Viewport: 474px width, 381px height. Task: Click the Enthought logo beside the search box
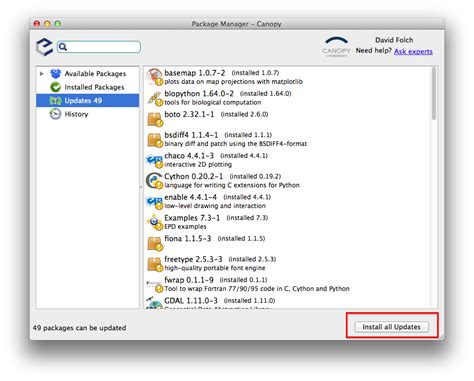(x=44, y=47)
